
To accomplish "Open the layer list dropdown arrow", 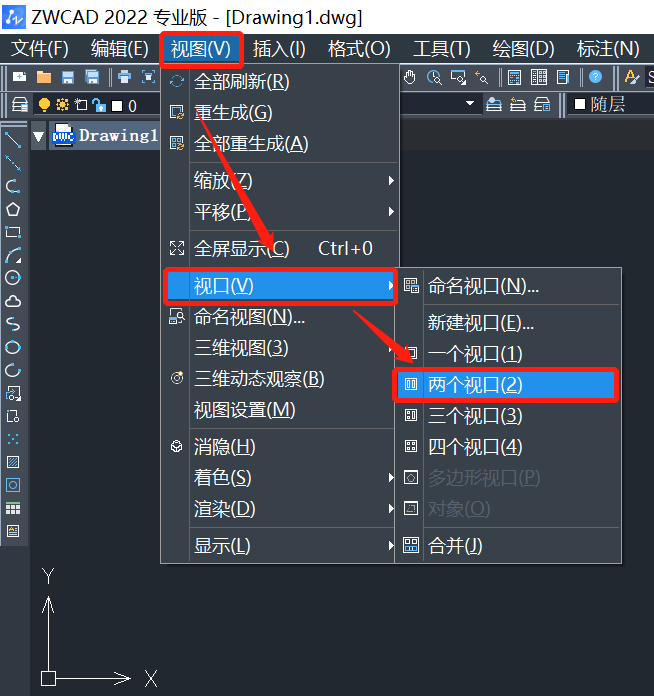I will pyautogui.click(x=470, y=103).
